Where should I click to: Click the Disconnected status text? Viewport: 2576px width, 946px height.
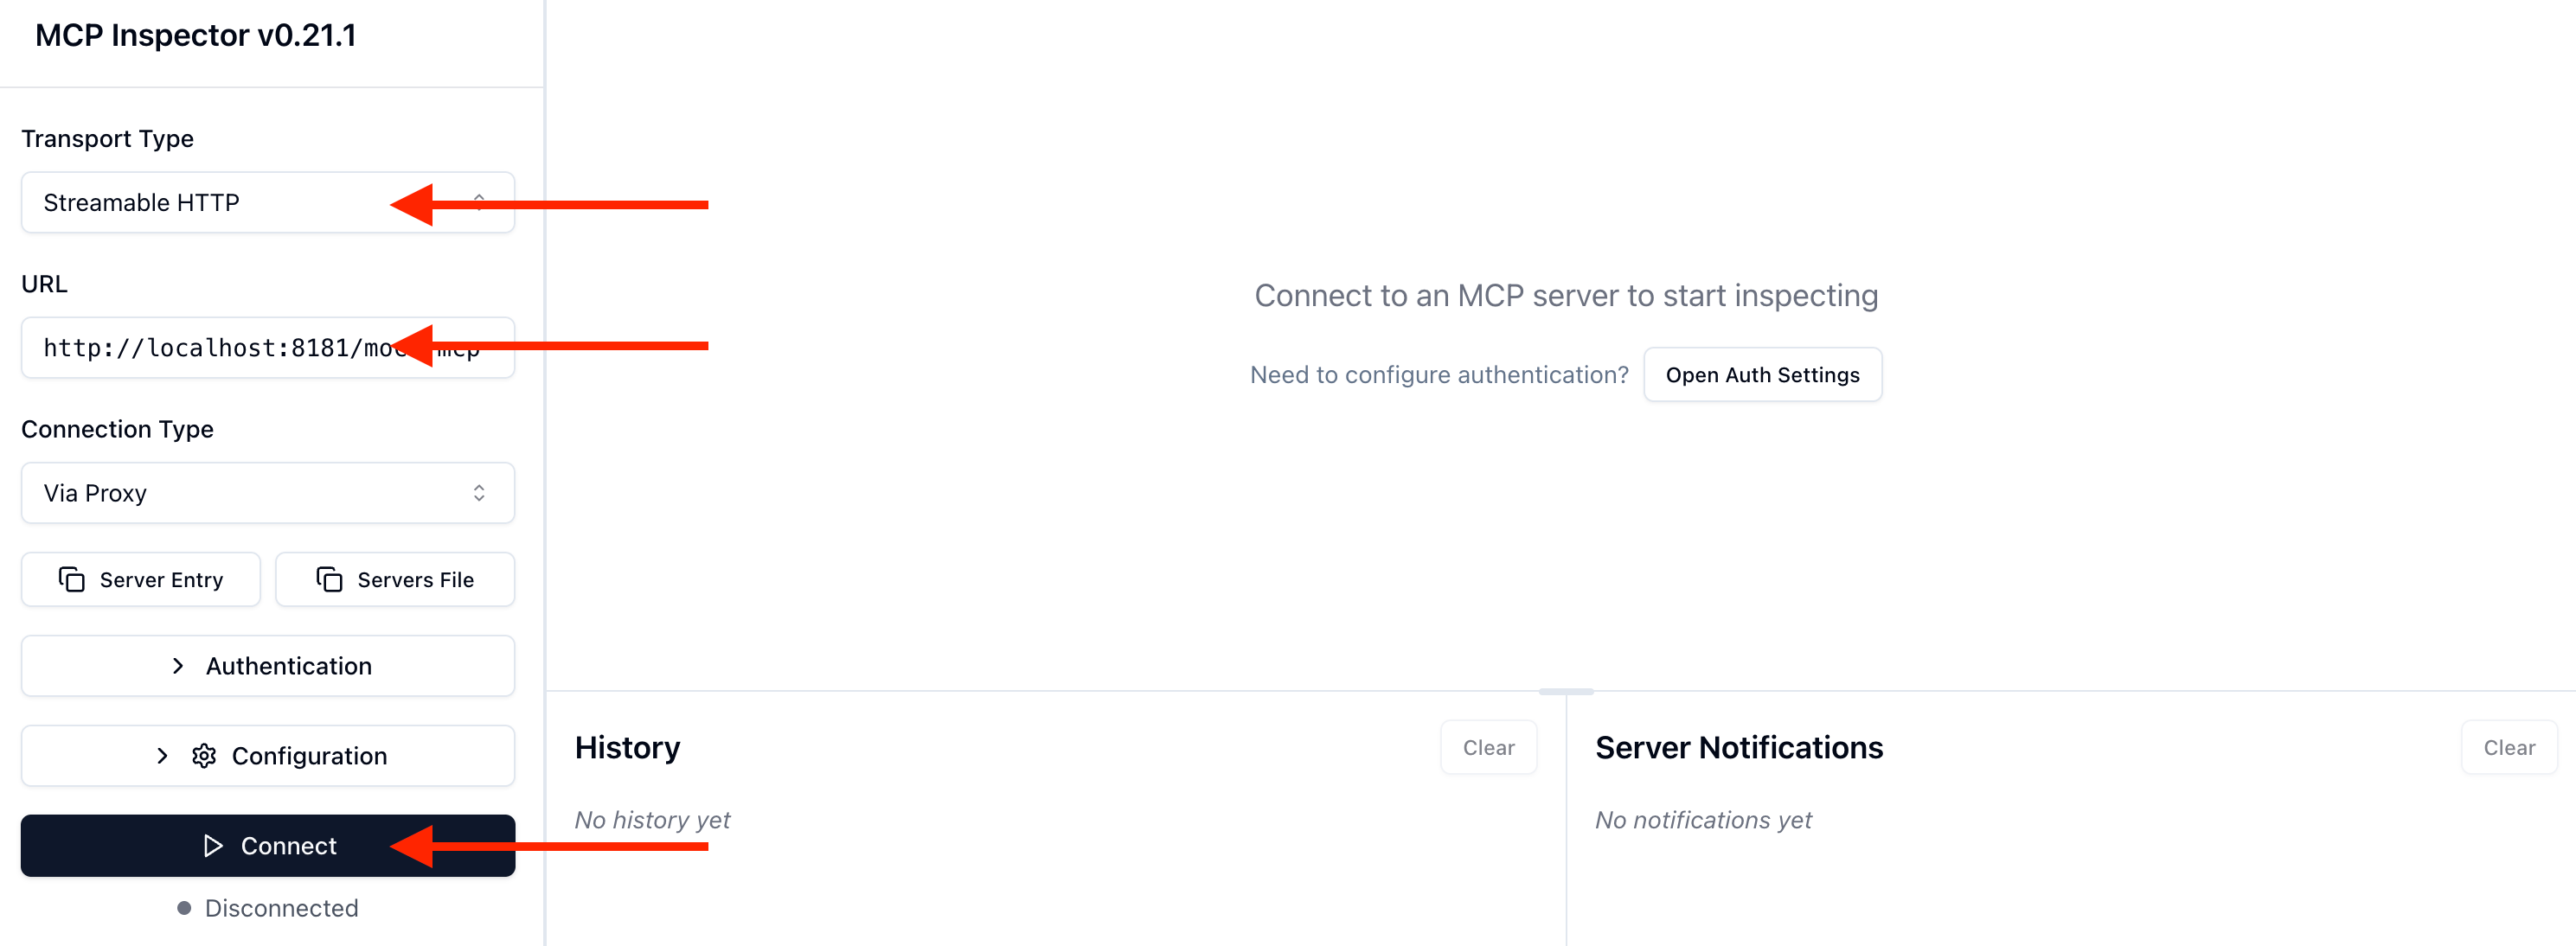click(x=281, y=908)
